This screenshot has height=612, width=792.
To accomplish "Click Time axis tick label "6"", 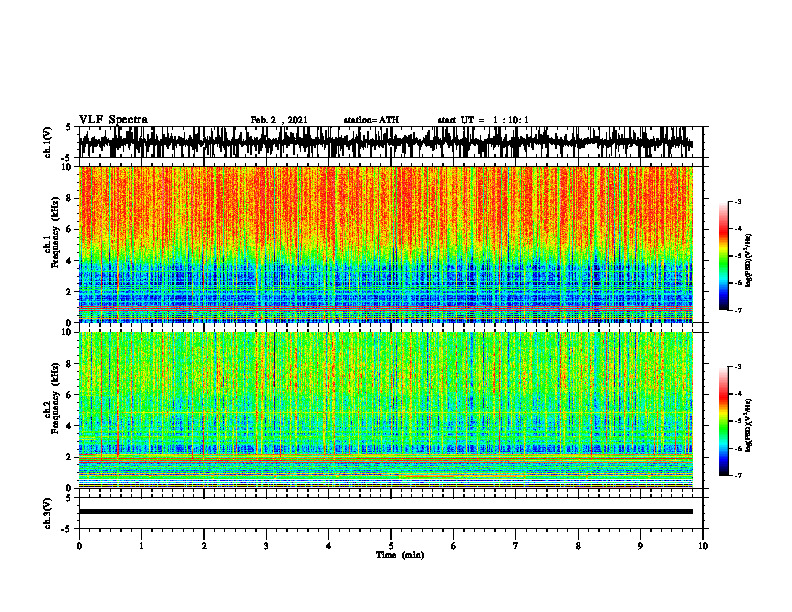I will [x=454, y=546].
